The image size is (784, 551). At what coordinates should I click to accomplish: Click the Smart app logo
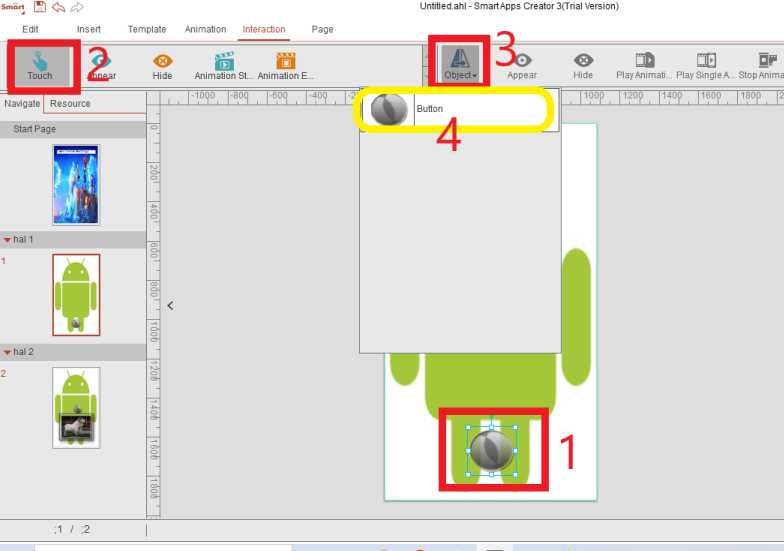(x=13, y=8)
